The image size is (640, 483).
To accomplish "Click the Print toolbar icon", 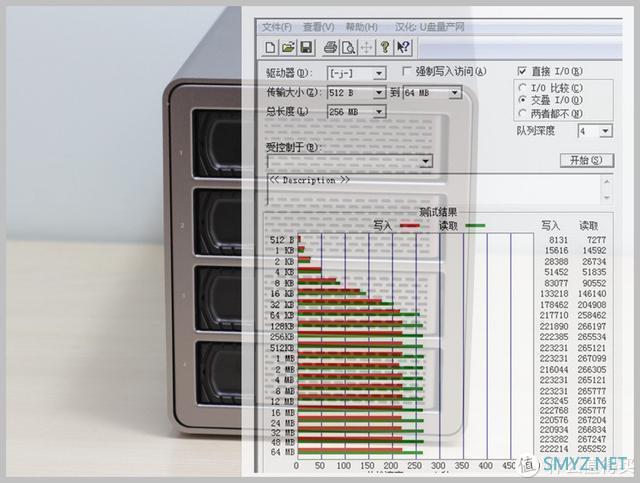I will pos(330,47).
